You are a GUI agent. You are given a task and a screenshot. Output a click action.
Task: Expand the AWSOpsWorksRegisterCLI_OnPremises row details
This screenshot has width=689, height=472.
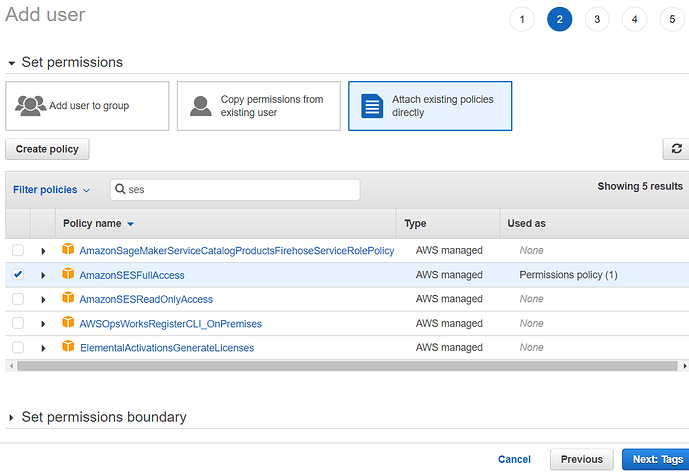point(43,324)
